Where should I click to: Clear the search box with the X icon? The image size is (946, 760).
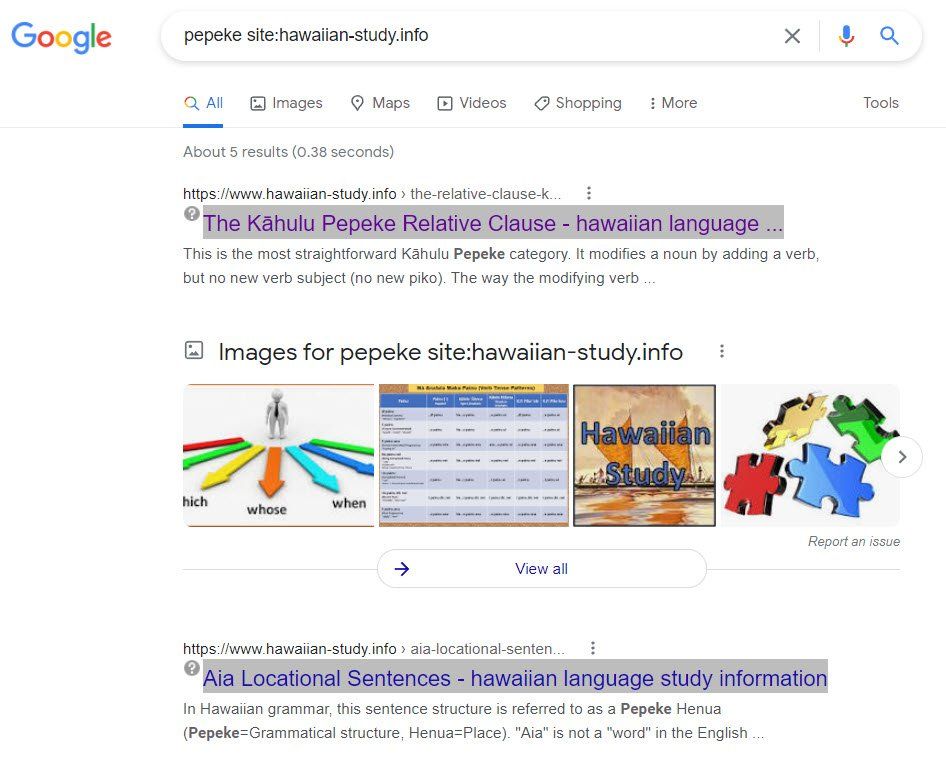pyautogui.click(x=792, y=36)
